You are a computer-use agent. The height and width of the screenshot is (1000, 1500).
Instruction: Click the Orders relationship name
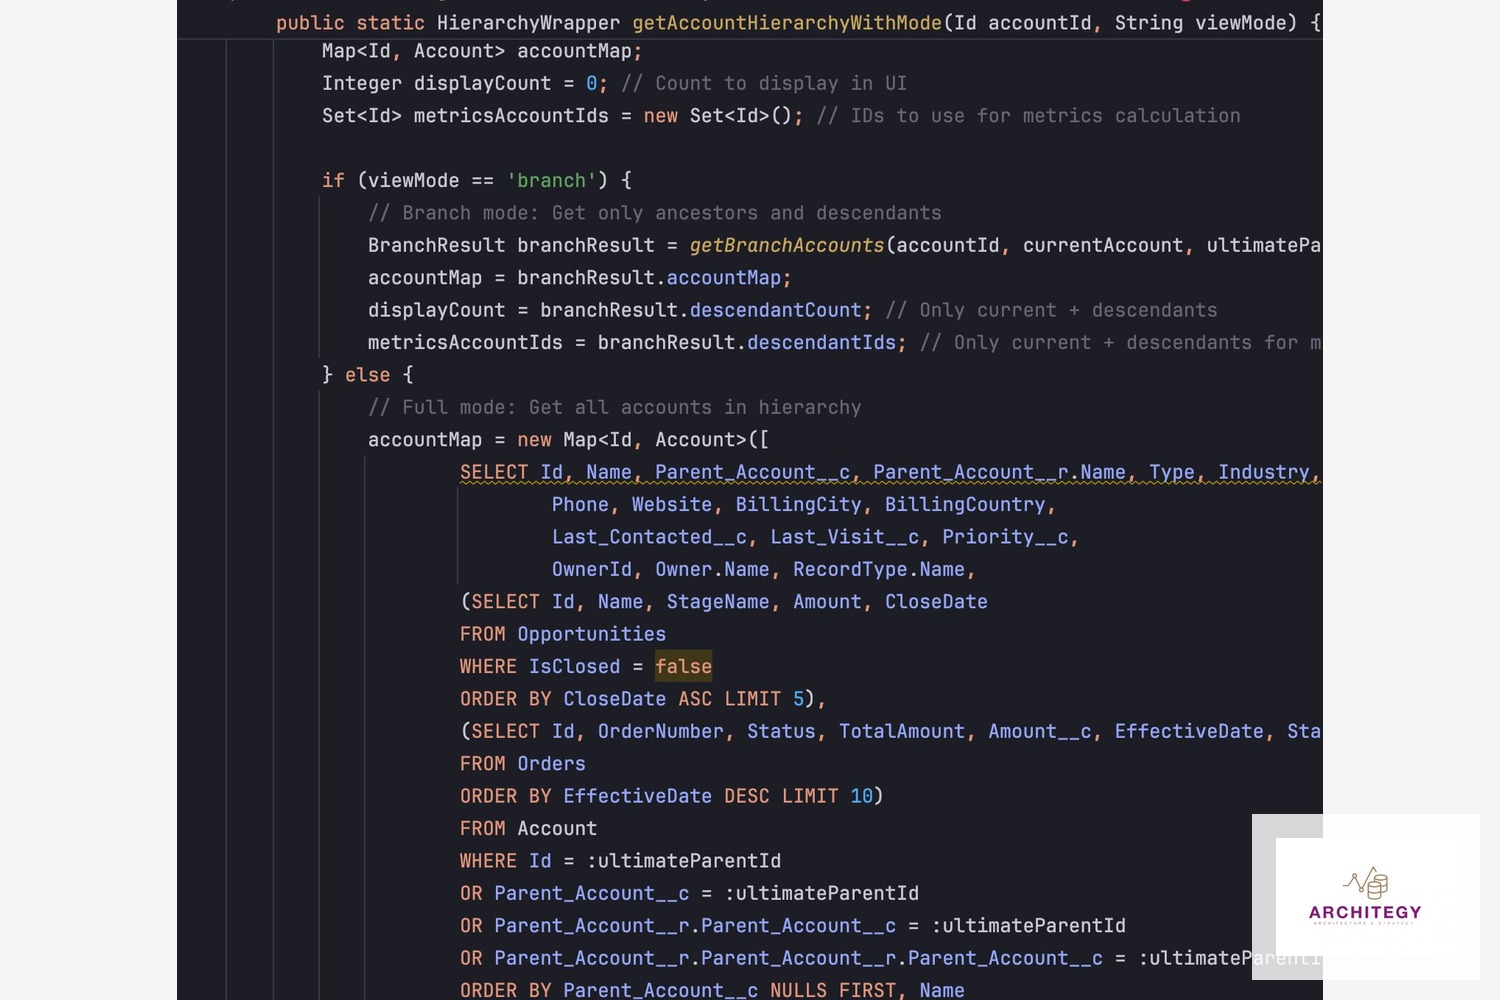(551, 764)
